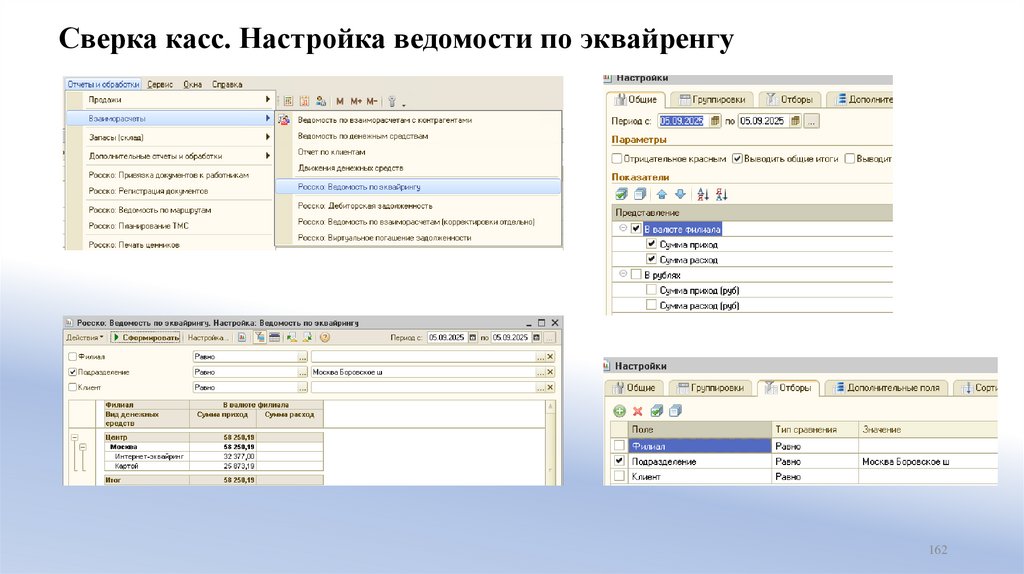Click filter funnel icon in report toolbar

coord(260,338)
